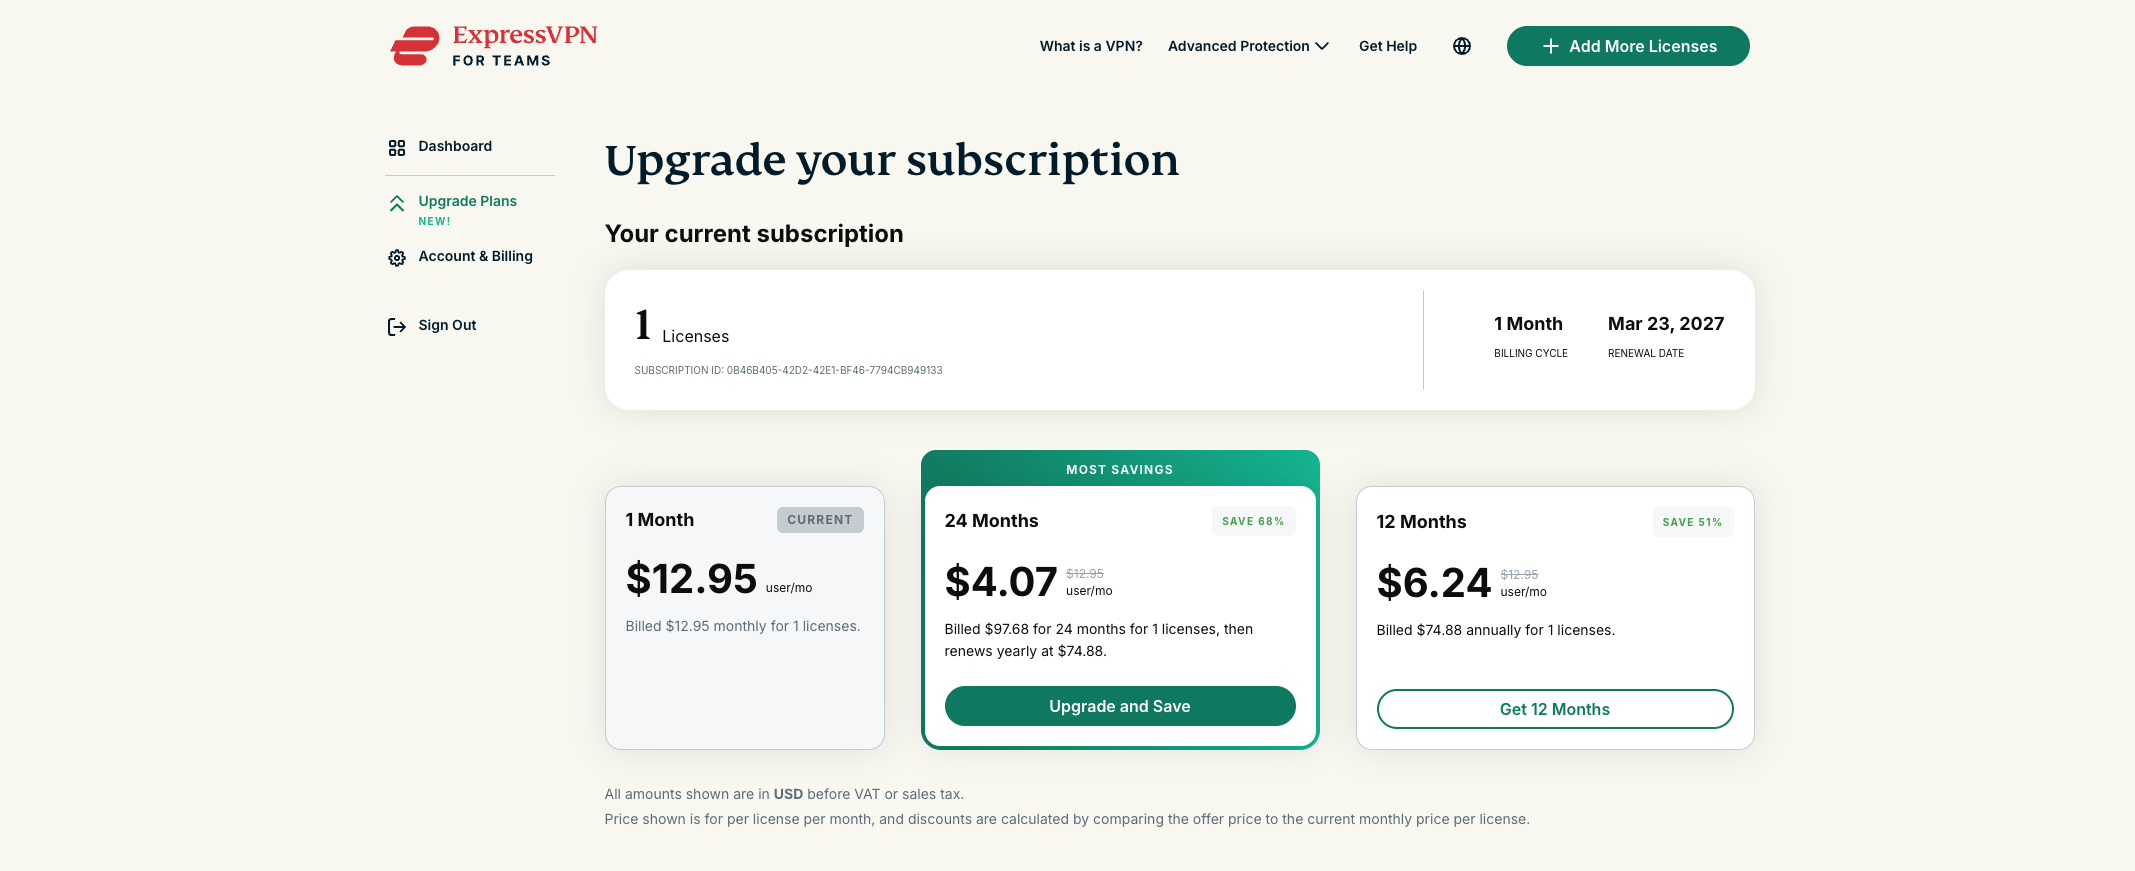Click the subscription ID text
Image resolution: width=2135 pixels, height=871 pixels.
[x=788, y=370]
